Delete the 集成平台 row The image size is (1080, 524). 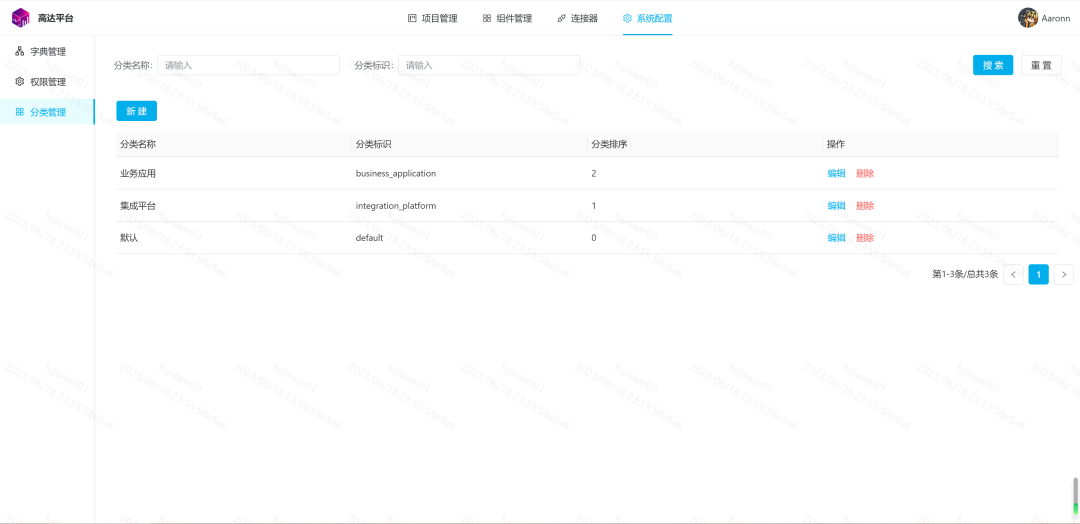point(864,205)
